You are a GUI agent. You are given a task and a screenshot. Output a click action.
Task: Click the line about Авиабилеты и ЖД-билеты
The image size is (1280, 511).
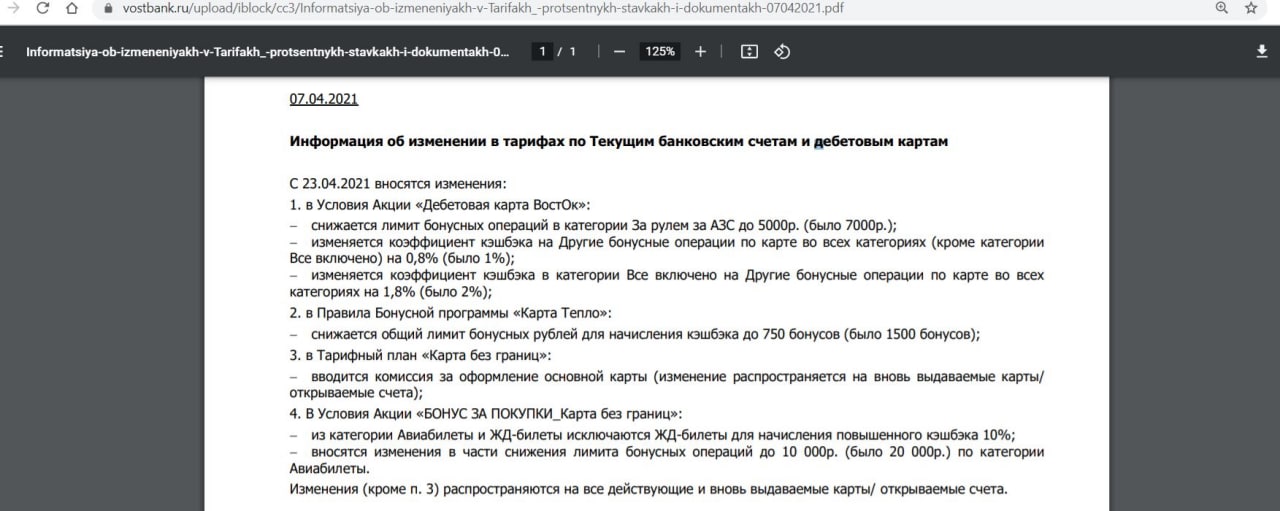pos(653,434)
